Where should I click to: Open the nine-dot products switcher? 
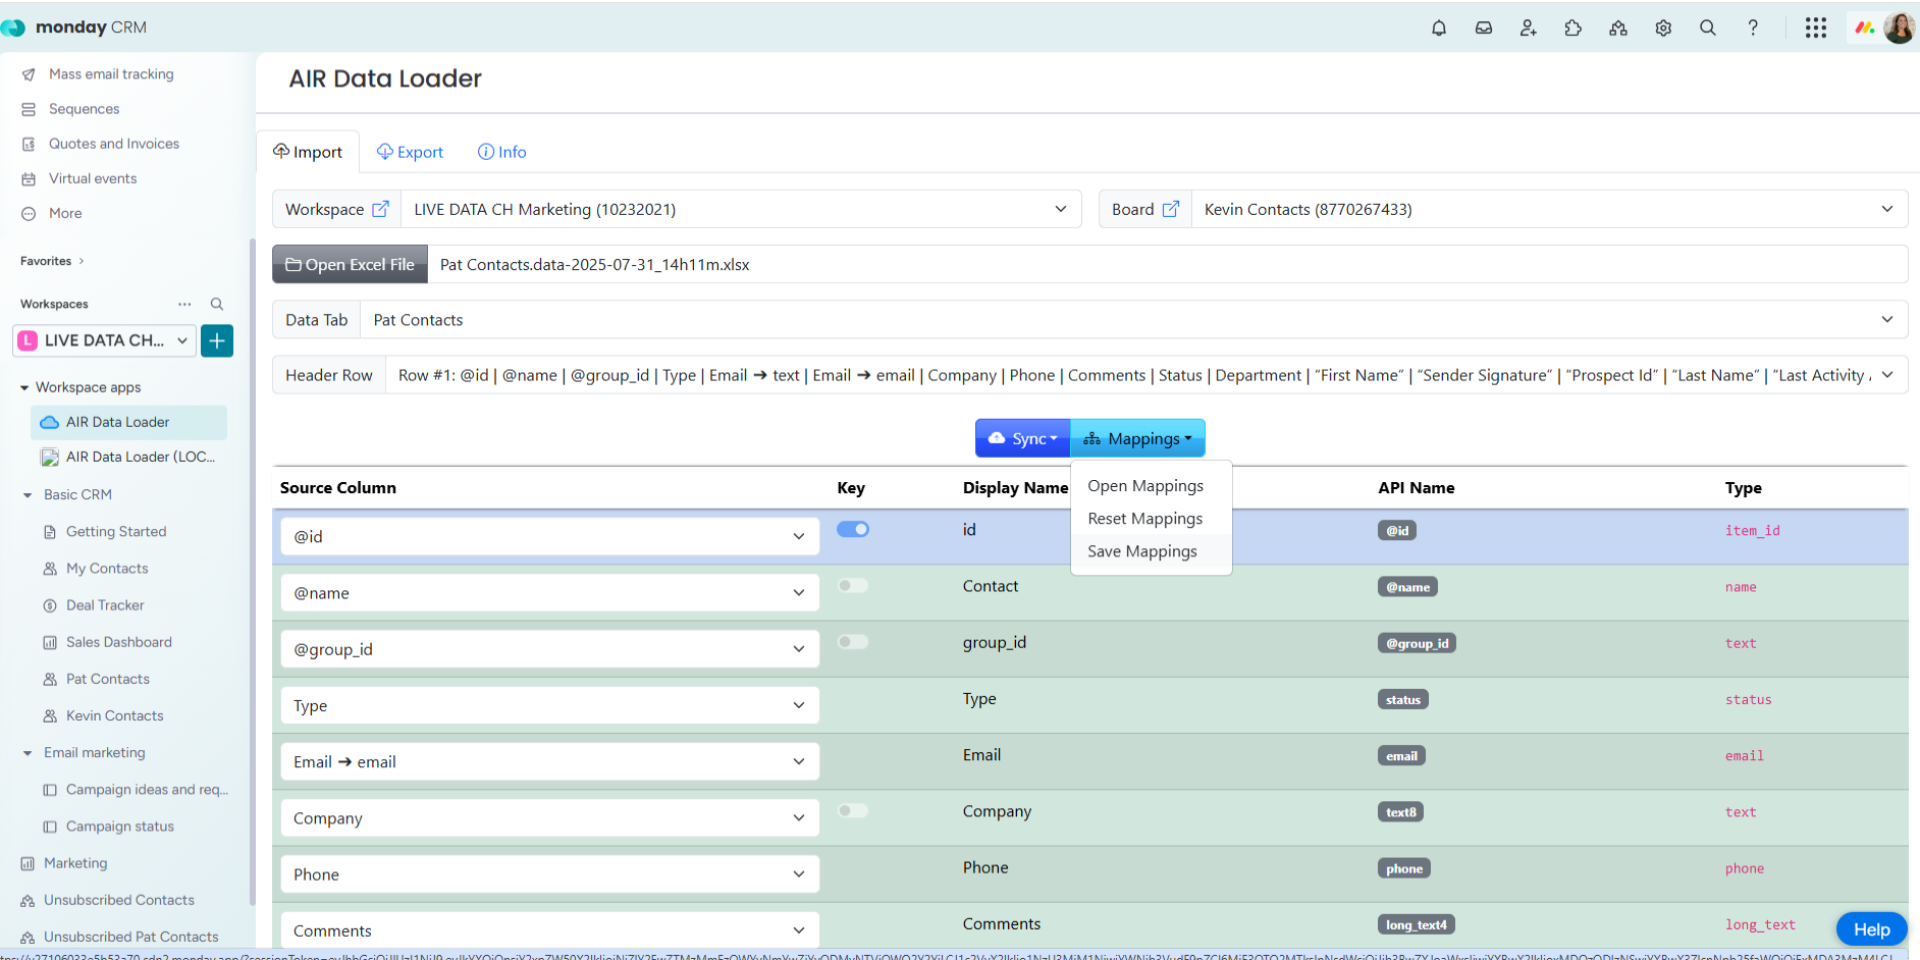(x=1816, y=28)
